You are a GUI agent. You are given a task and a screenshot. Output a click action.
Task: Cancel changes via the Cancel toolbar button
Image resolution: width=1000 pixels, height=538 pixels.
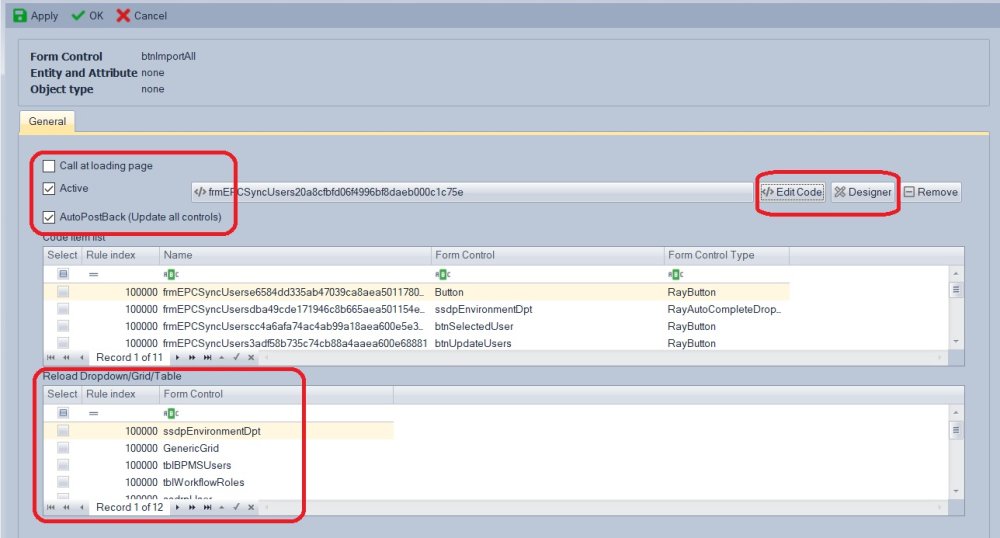tap(142, 16)
